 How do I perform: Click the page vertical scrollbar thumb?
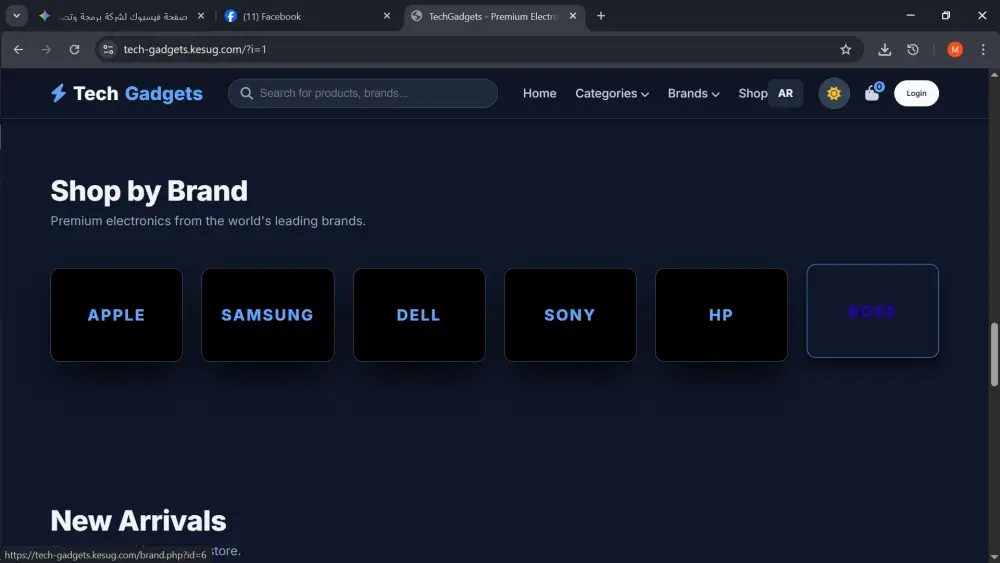pyautogui.click(x=994, y=355)
